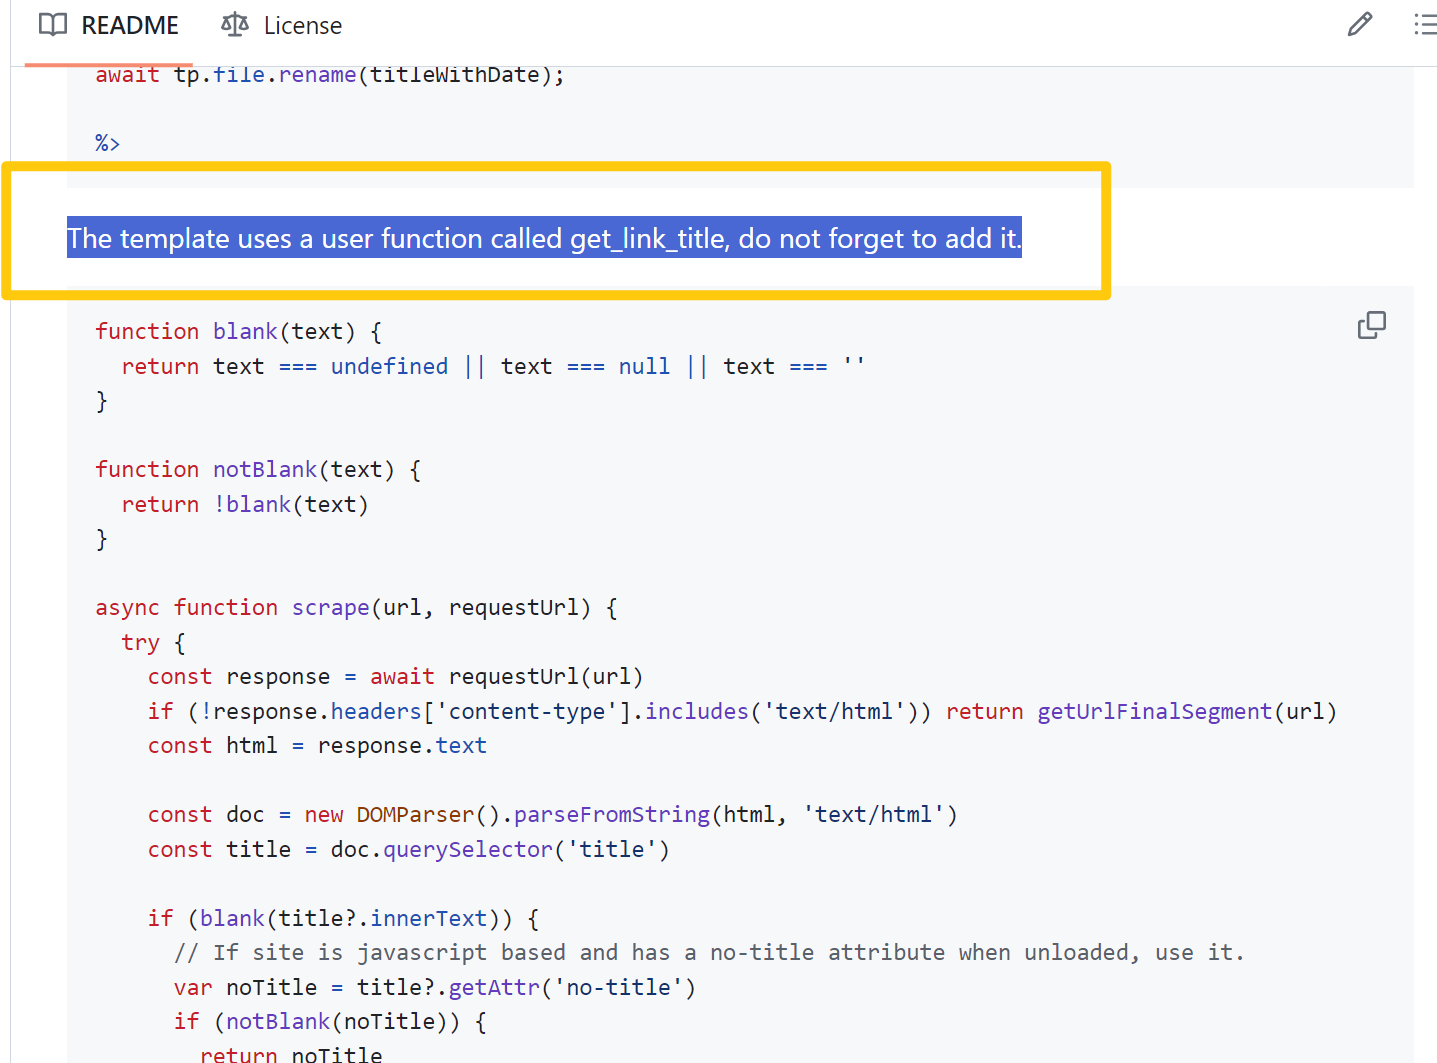The width and height of the screenshot is (1437, 1063).
Task: Click the 'try {' line
Action: click(153, 642)
